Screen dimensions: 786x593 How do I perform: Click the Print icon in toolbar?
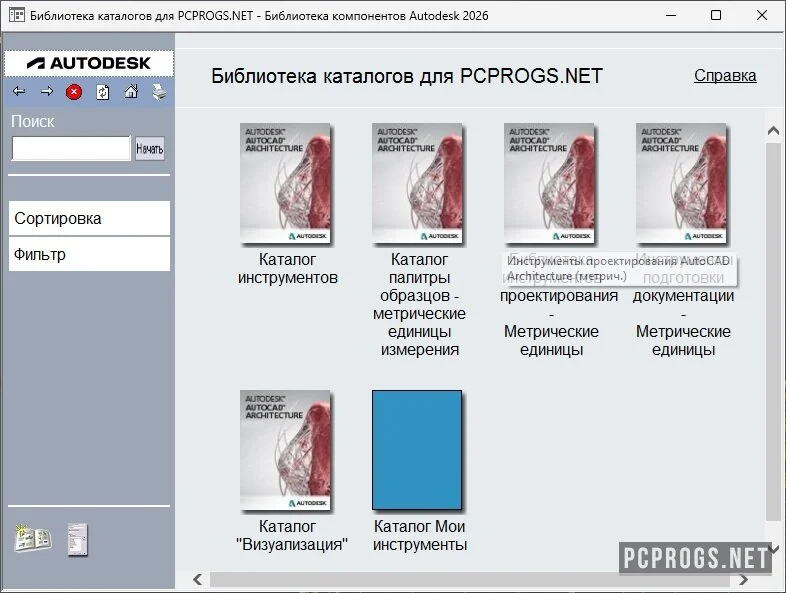click(x=159, y=92)
